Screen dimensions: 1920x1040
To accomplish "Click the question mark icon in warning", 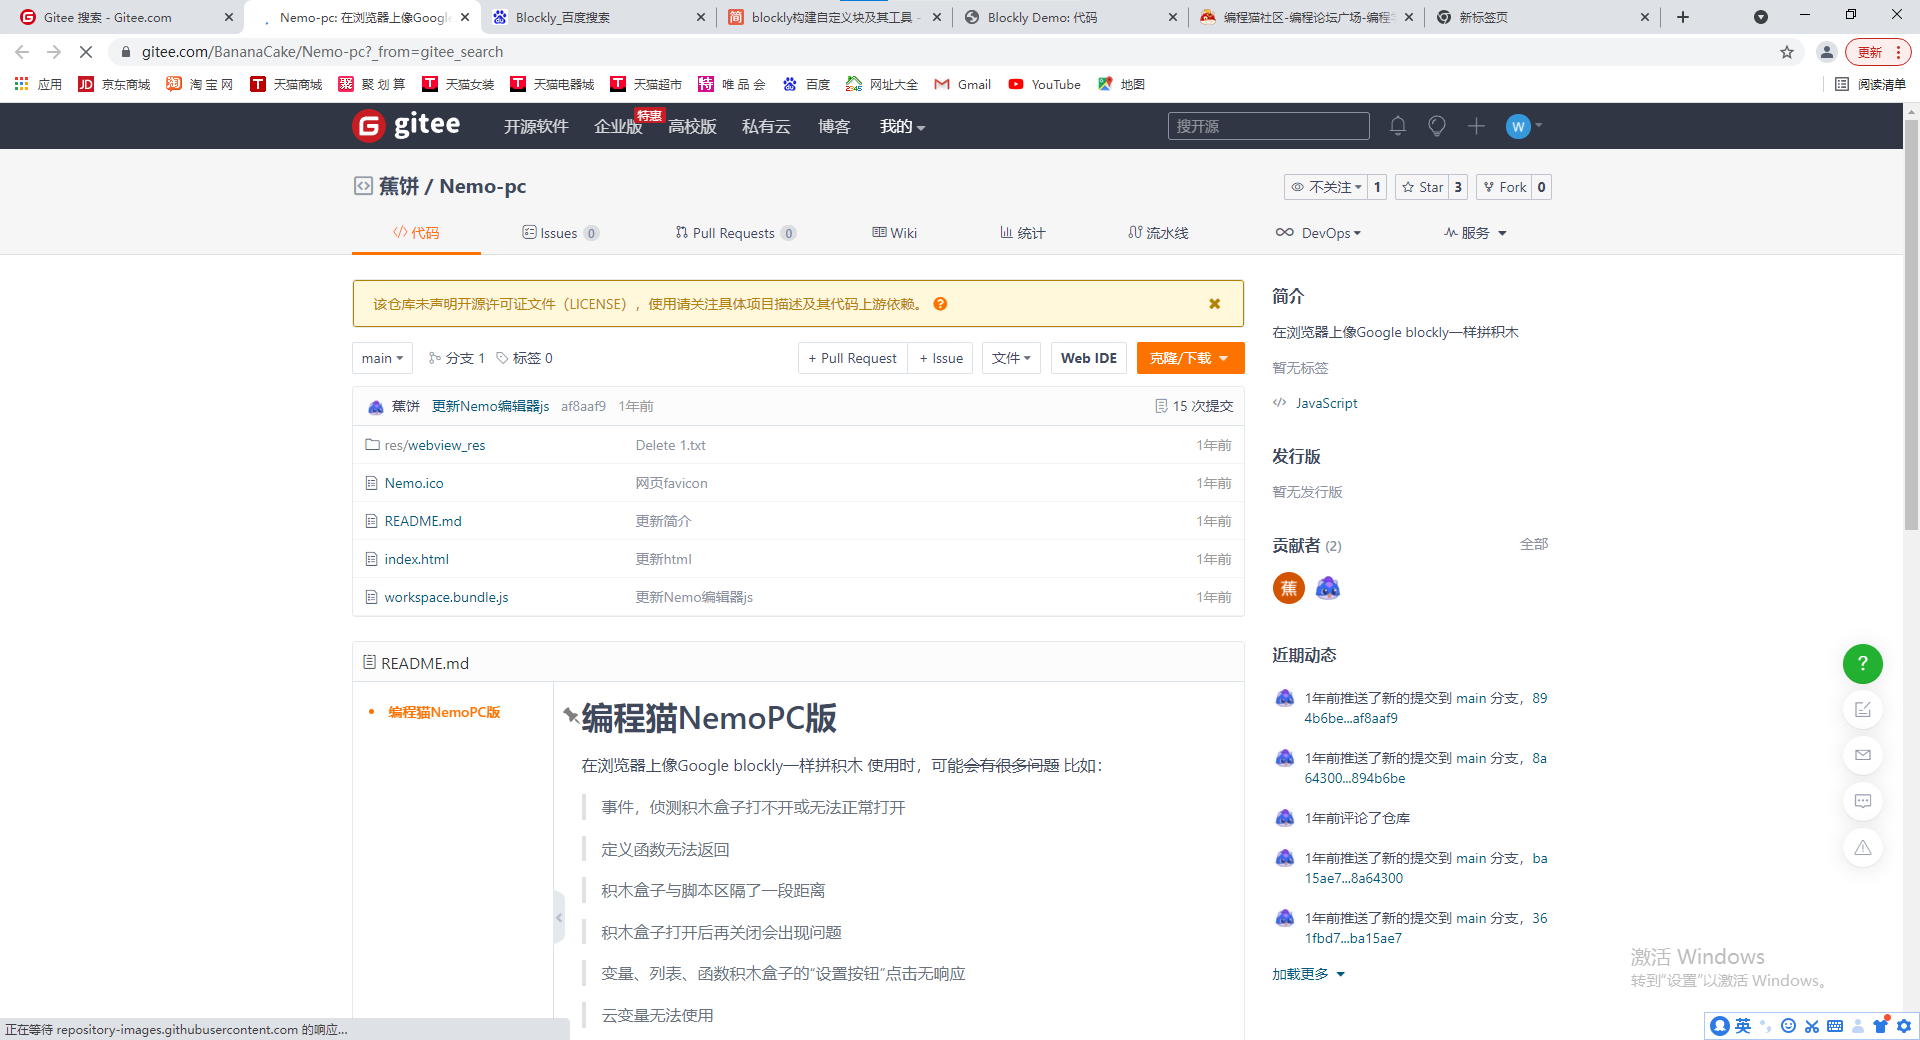I will pyautogui.click(x=940, y=304).
